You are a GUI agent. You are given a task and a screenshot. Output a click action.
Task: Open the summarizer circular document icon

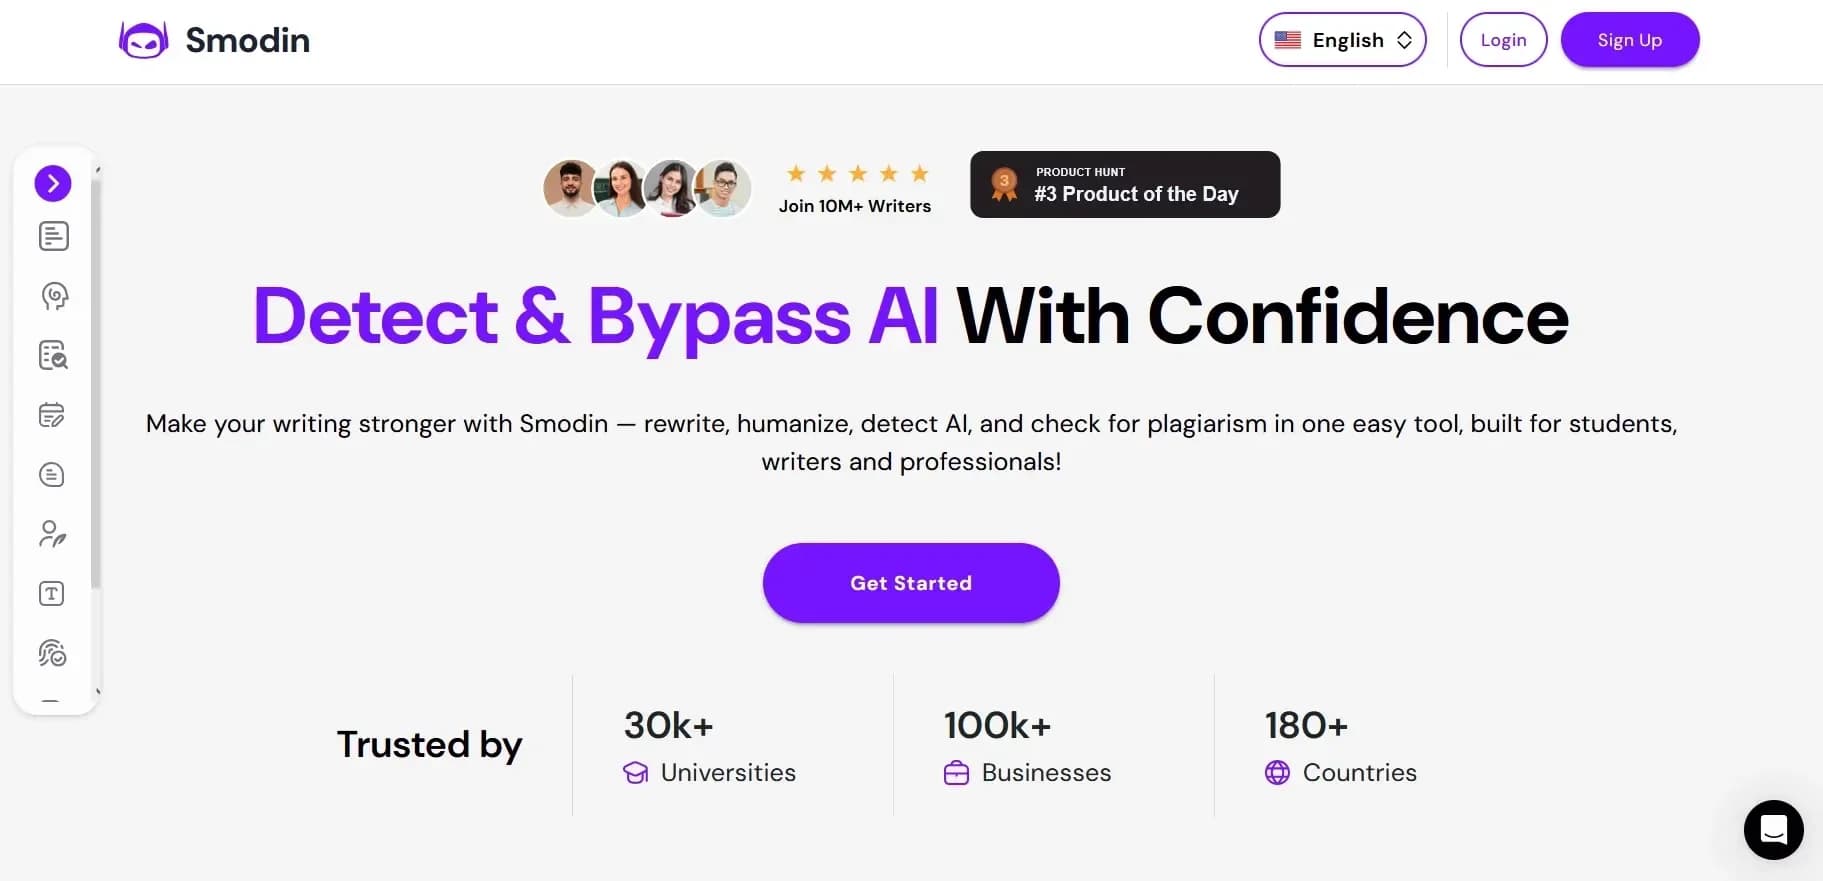(x=51, y=475)
